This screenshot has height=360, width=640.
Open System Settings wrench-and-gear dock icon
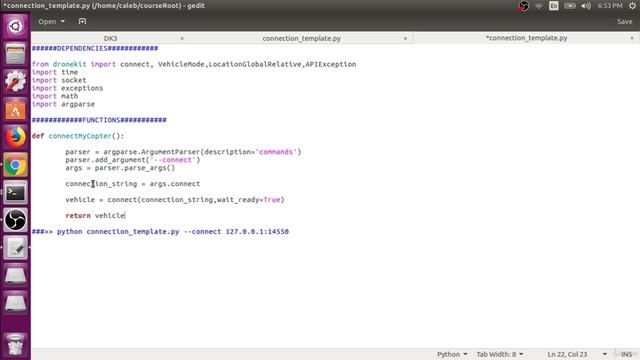(x=15, y=81)
